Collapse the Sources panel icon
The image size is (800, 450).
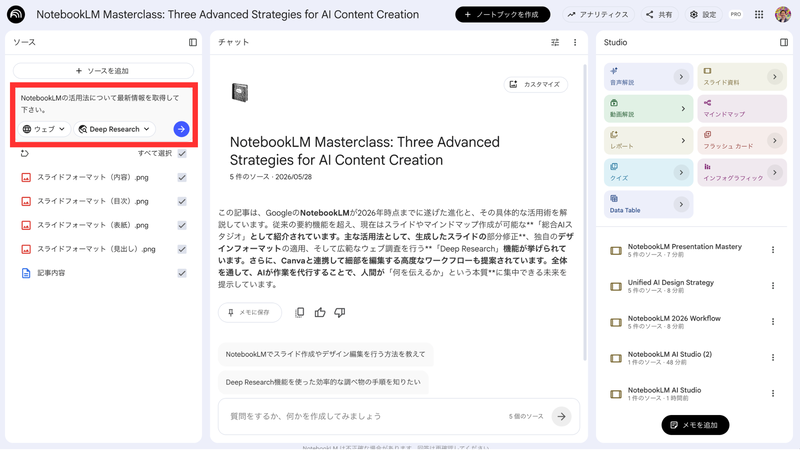193,42
